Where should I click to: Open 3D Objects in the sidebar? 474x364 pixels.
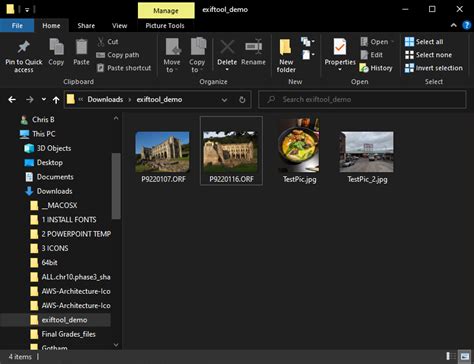click(x=48, y=148)
